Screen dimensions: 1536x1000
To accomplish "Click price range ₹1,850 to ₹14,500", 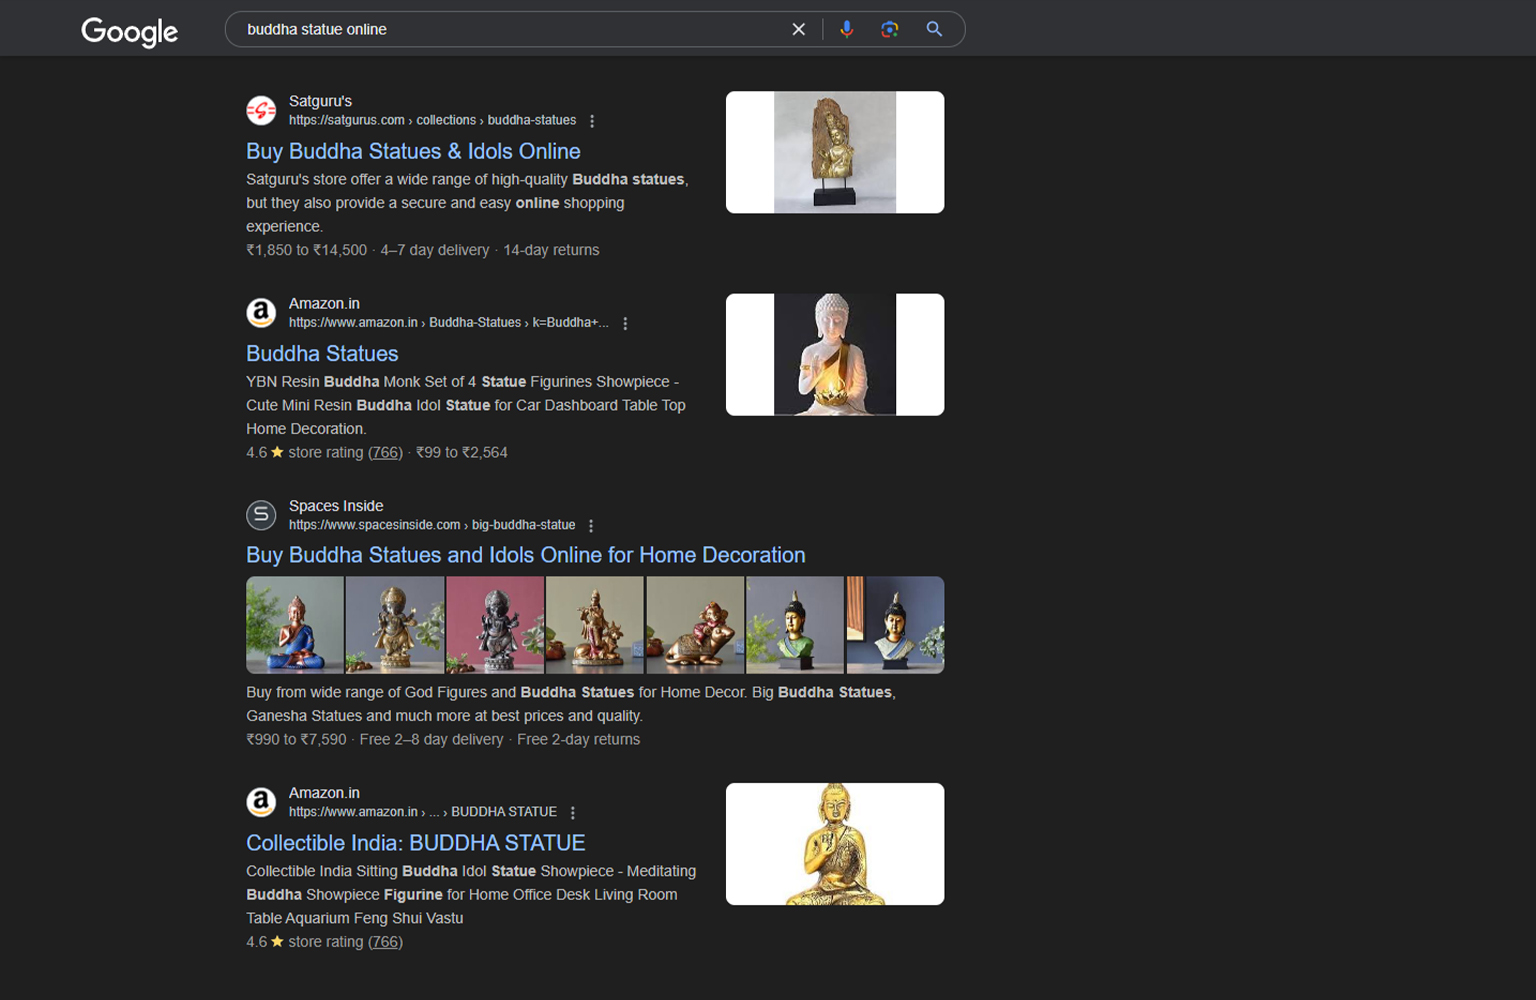I will click(307, 250).
